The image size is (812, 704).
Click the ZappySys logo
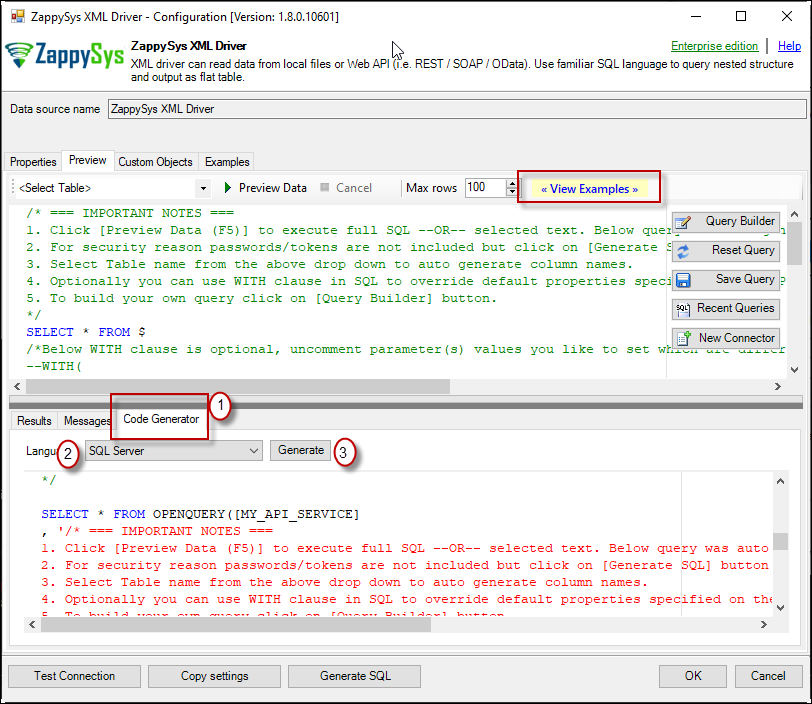65,55
